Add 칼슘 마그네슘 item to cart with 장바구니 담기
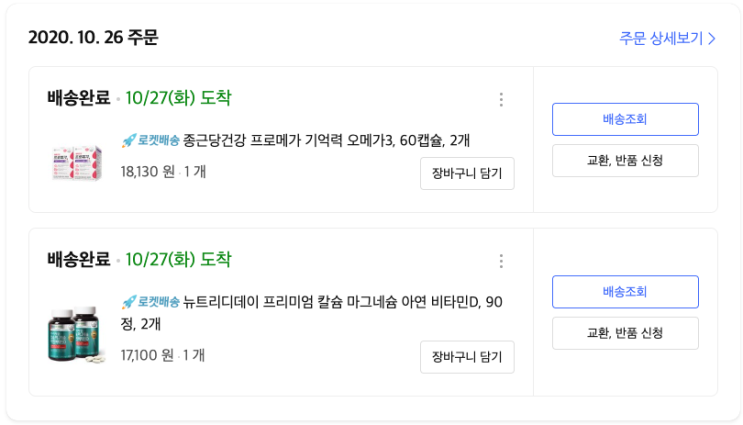 467,356
